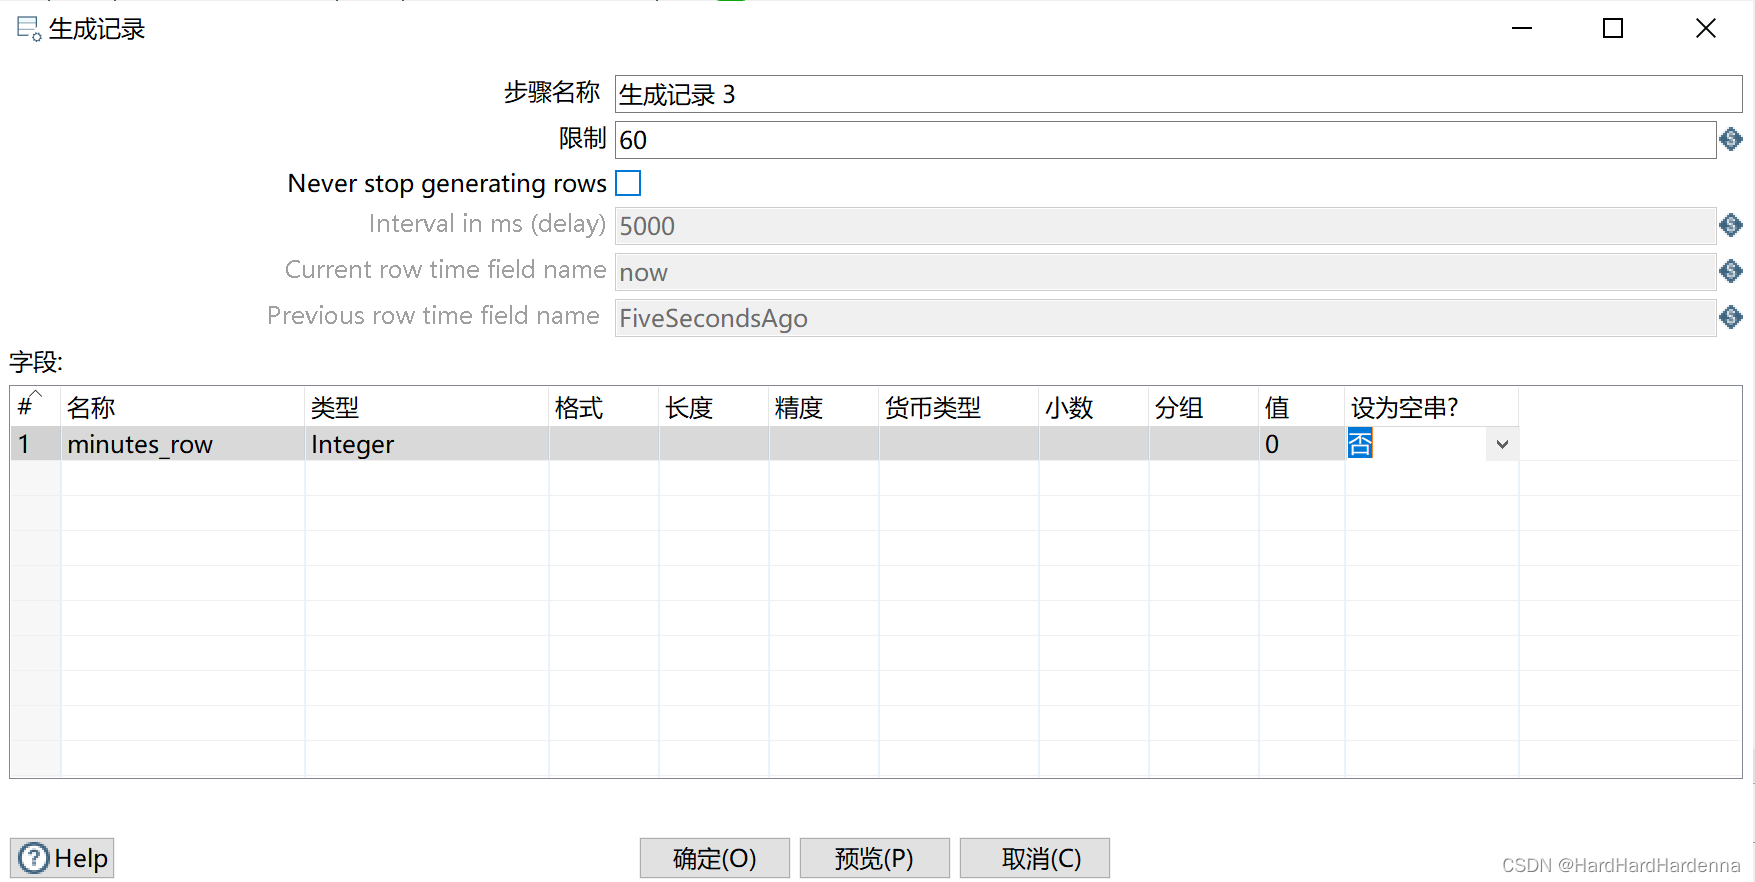Cancel the dialog with 取消(C)
1755x882 pixels.
[1035, 858]
